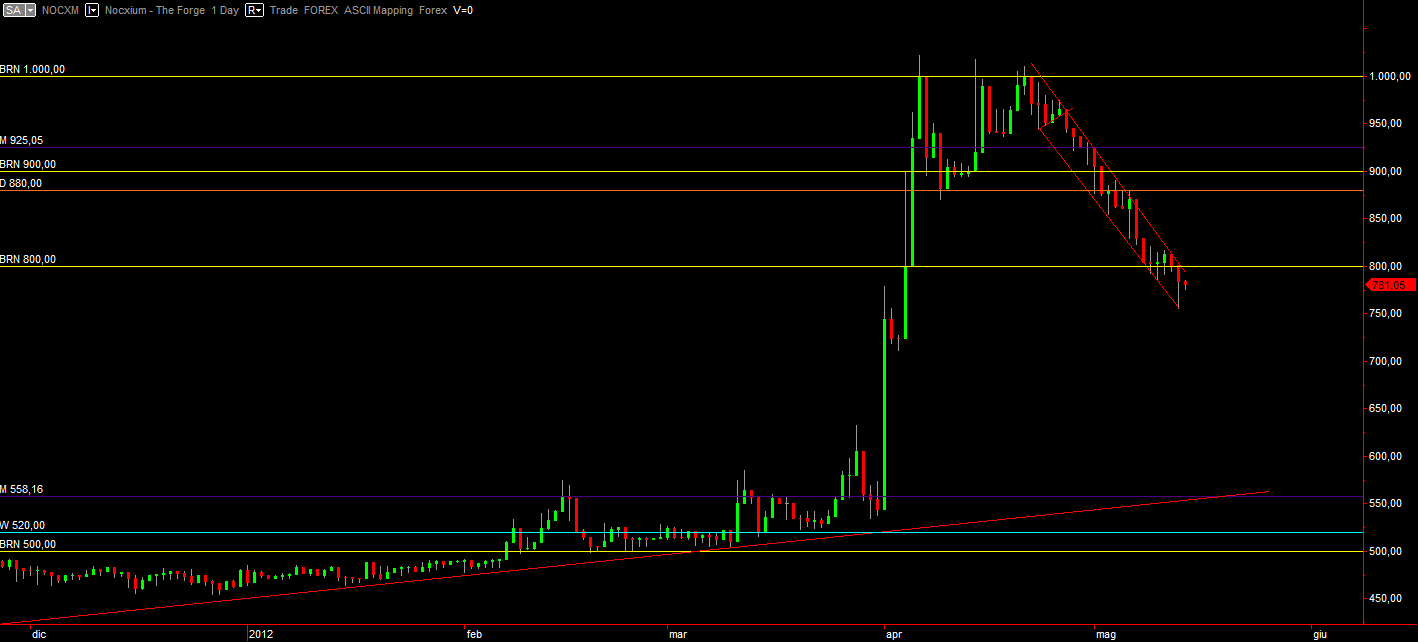Click the 2012 marker on time axis
This screenshot has width=1418, height=642.
point(259,634)
